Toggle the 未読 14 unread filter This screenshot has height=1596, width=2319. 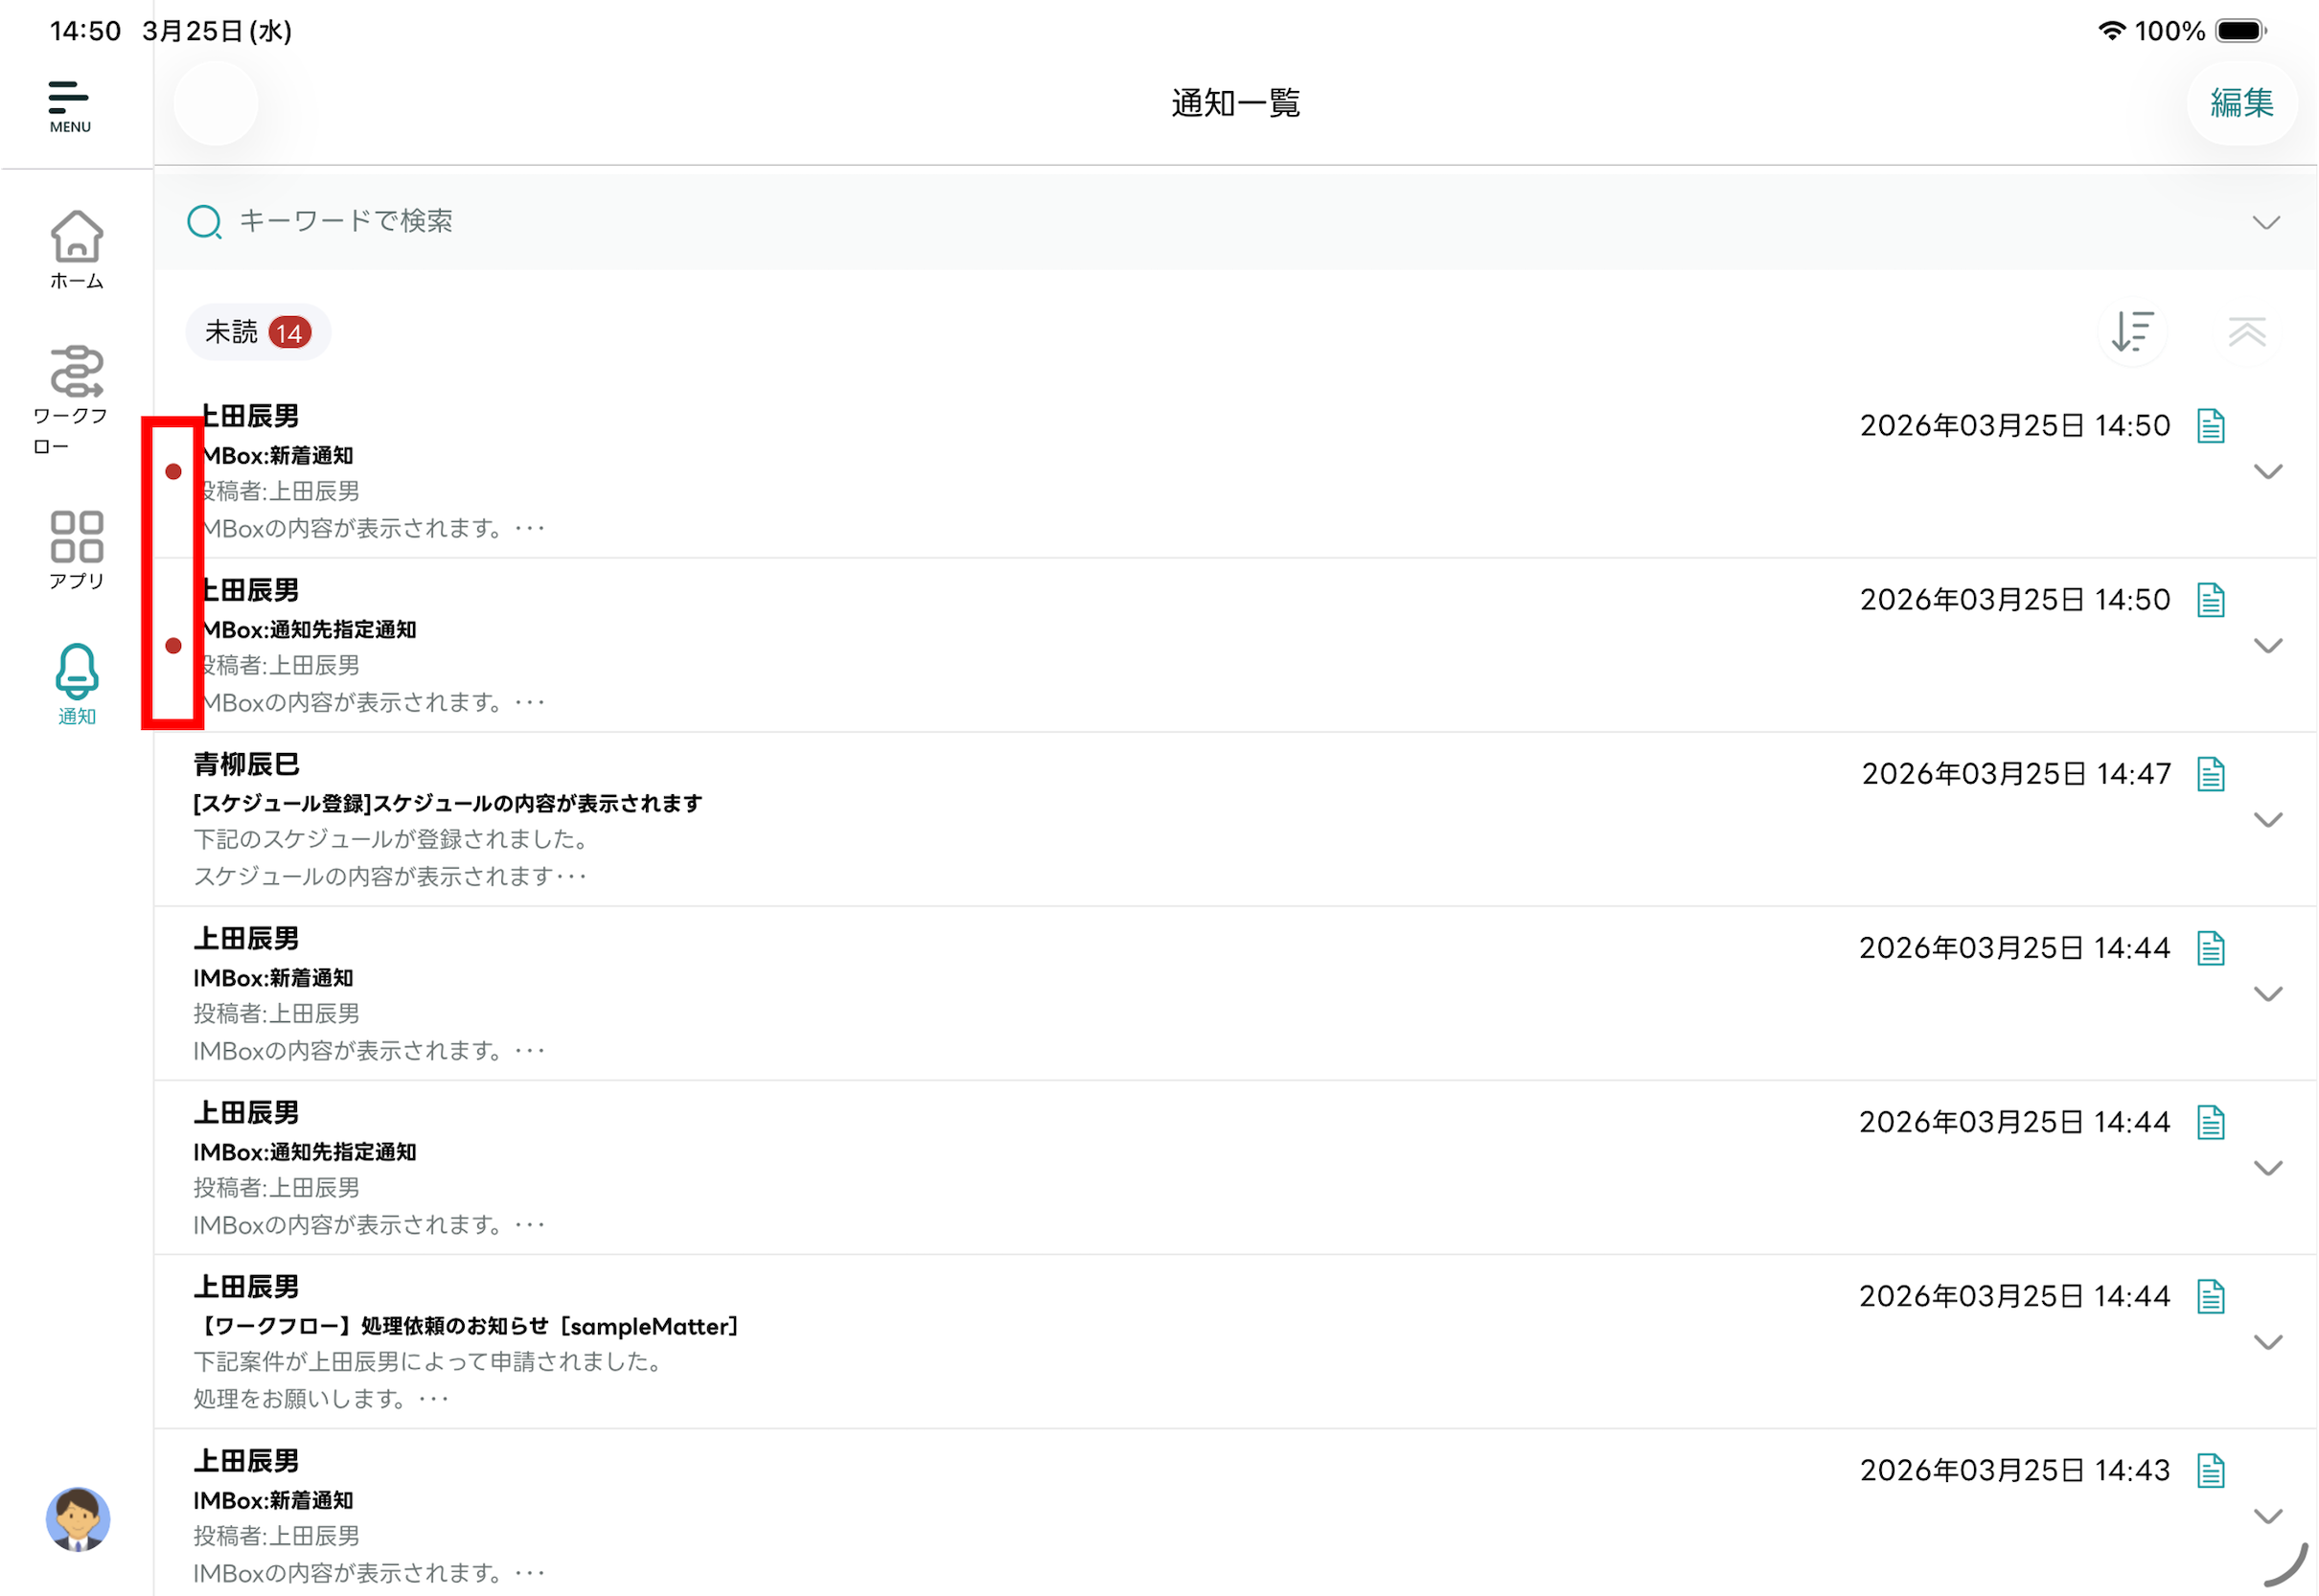point(258,332)
